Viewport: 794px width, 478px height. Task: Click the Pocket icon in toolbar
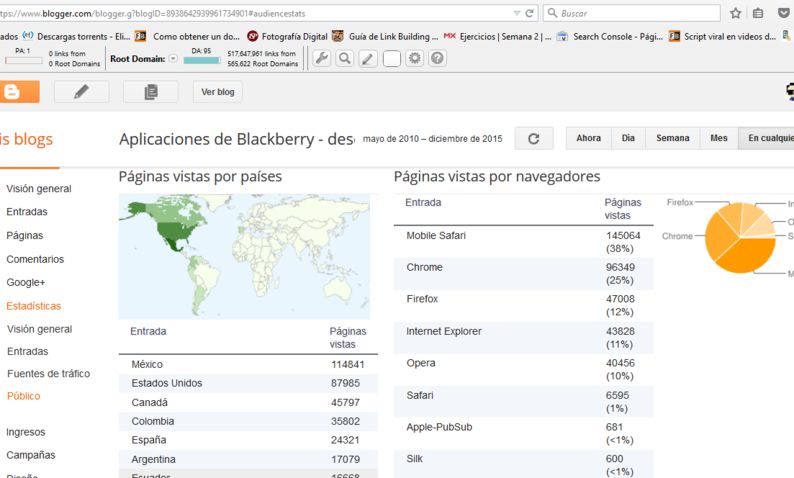coord(783,13)
